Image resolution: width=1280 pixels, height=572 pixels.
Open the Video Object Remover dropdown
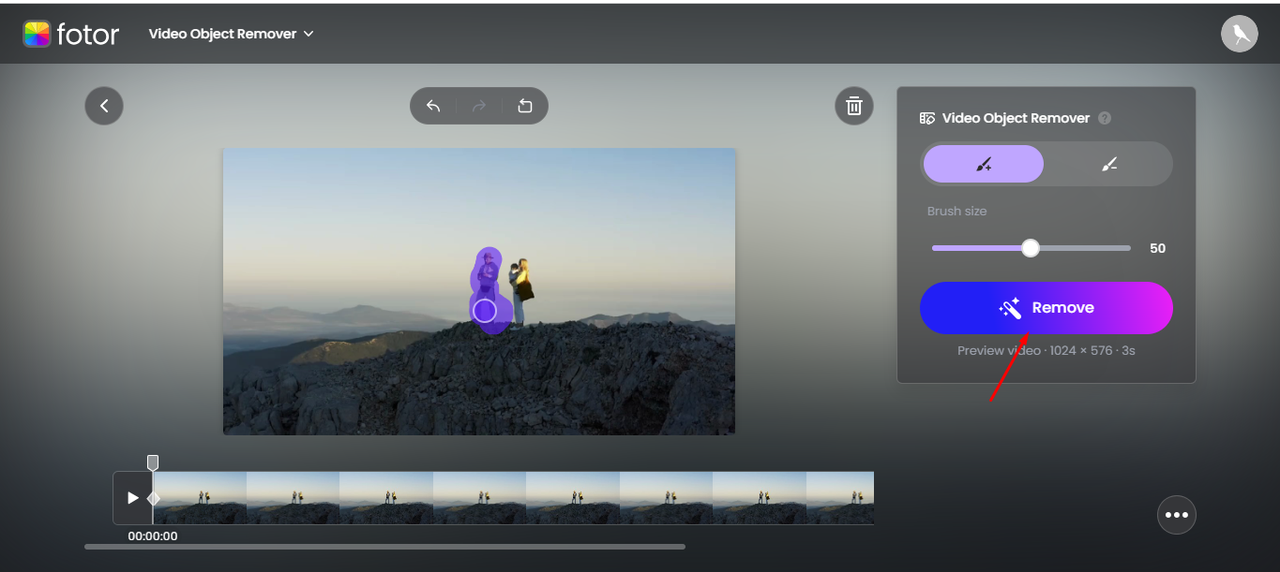232,34
